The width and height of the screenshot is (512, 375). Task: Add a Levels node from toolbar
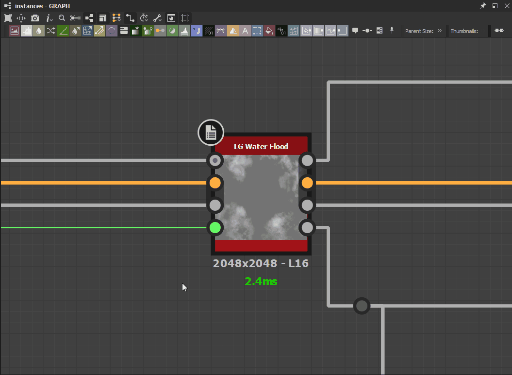tap(184, 31)
